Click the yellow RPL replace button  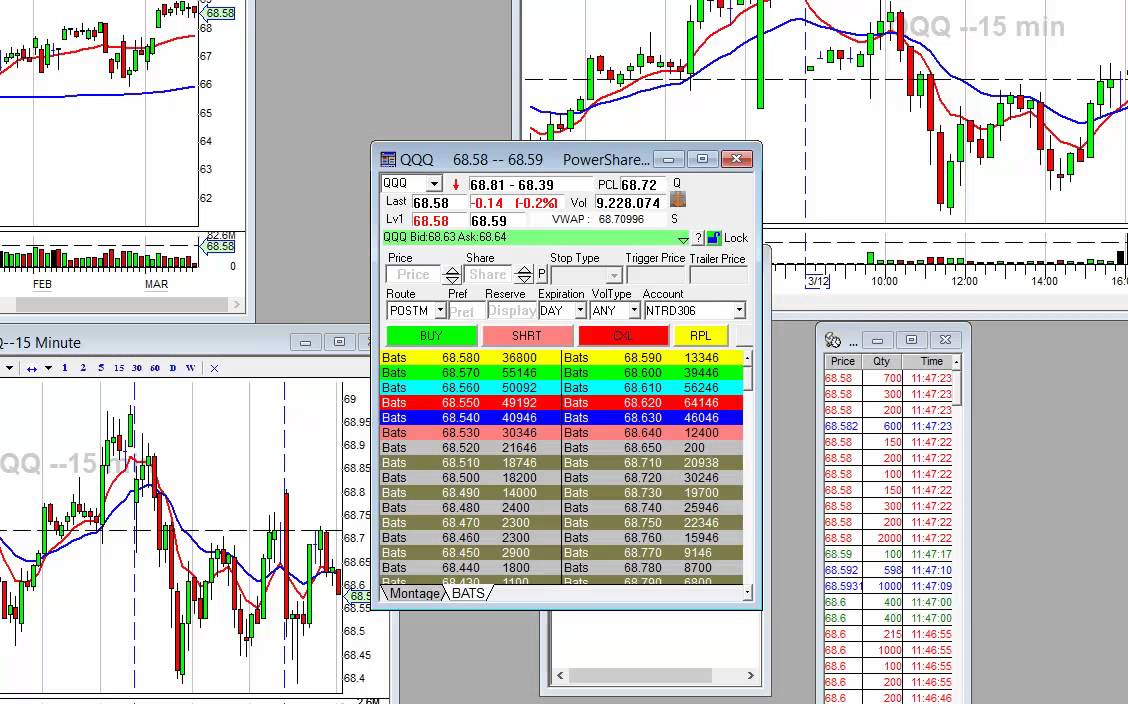(x=701, y=336)
